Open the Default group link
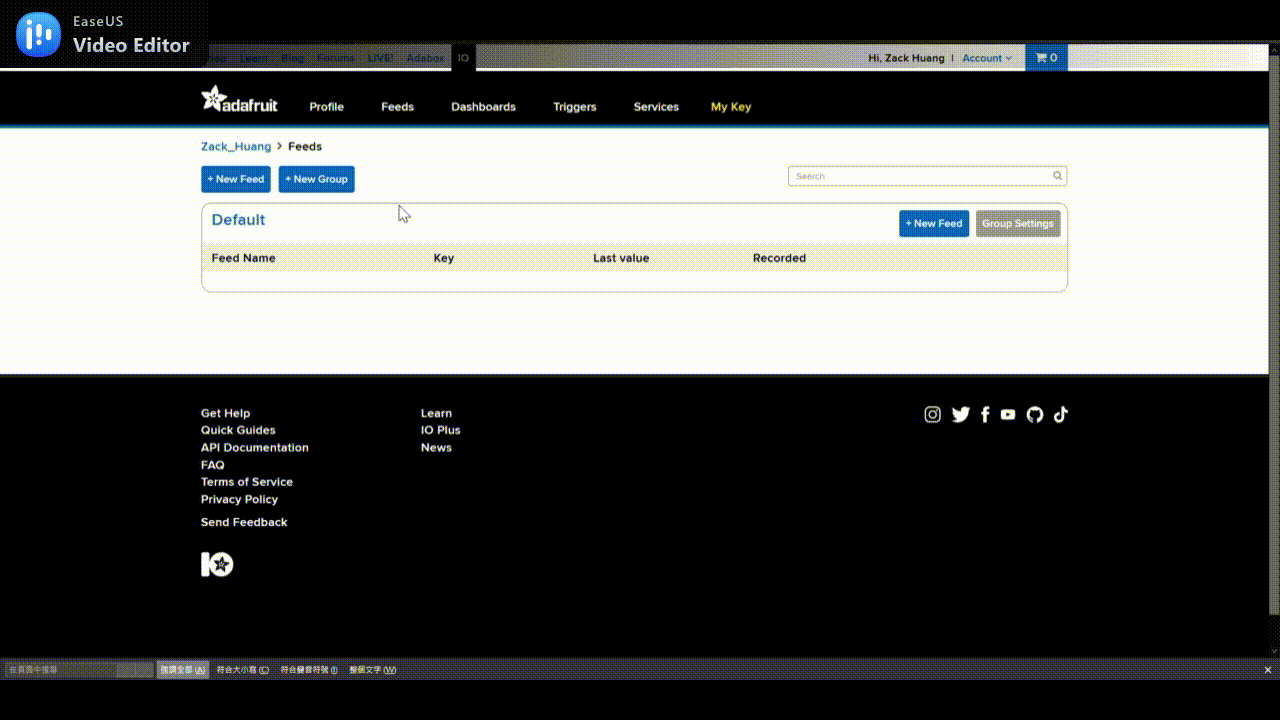 238,220
